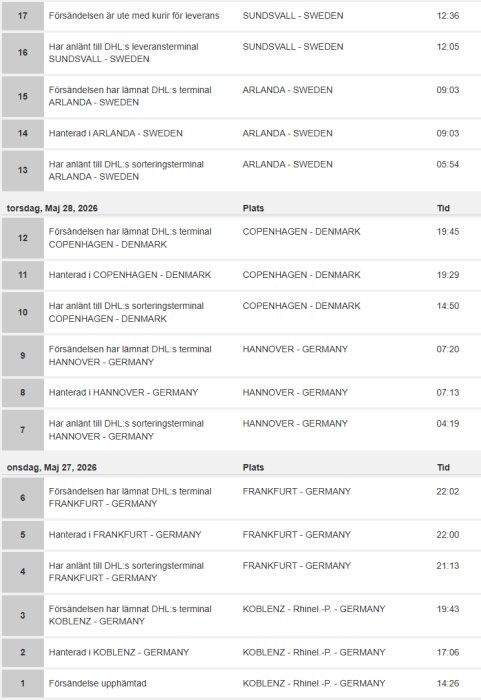481x700 pixels.
Task: Click the step 16 number cell
Action: coord(23,53)
